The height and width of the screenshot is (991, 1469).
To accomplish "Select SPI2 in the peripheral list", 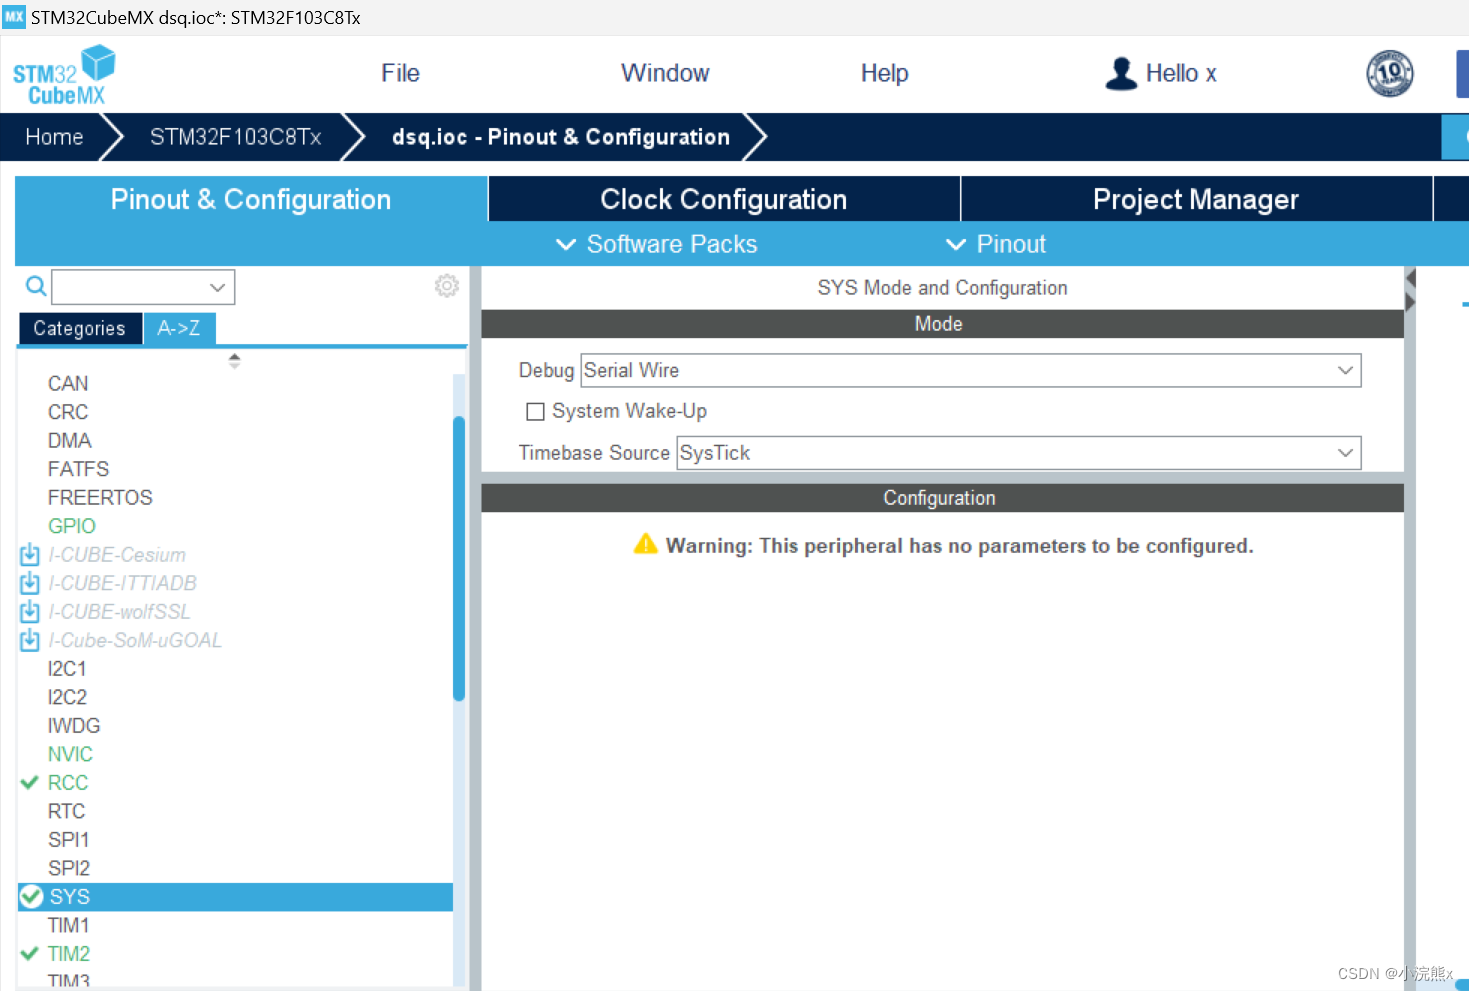I will (69, 868).
